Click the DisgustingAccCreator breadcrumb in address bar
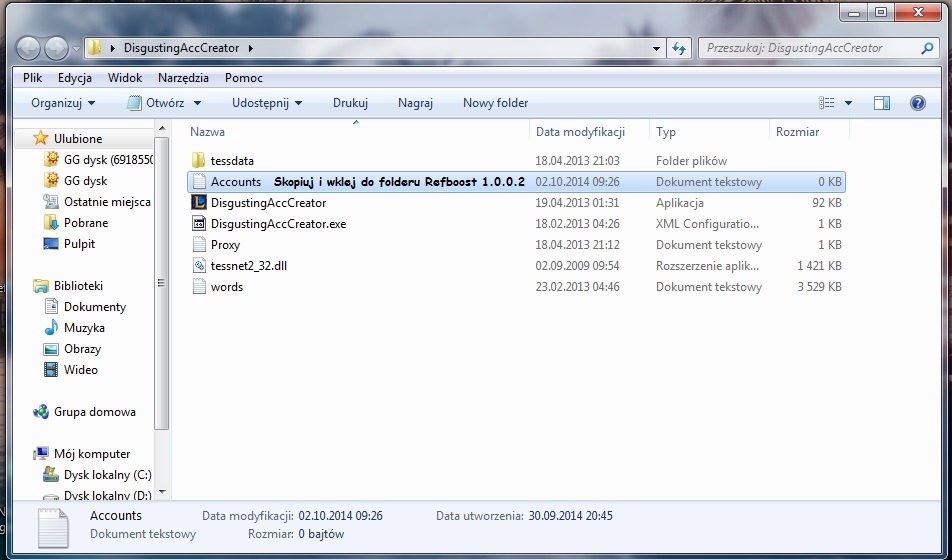This screenshot has height=560, width=952. (181, 48)
